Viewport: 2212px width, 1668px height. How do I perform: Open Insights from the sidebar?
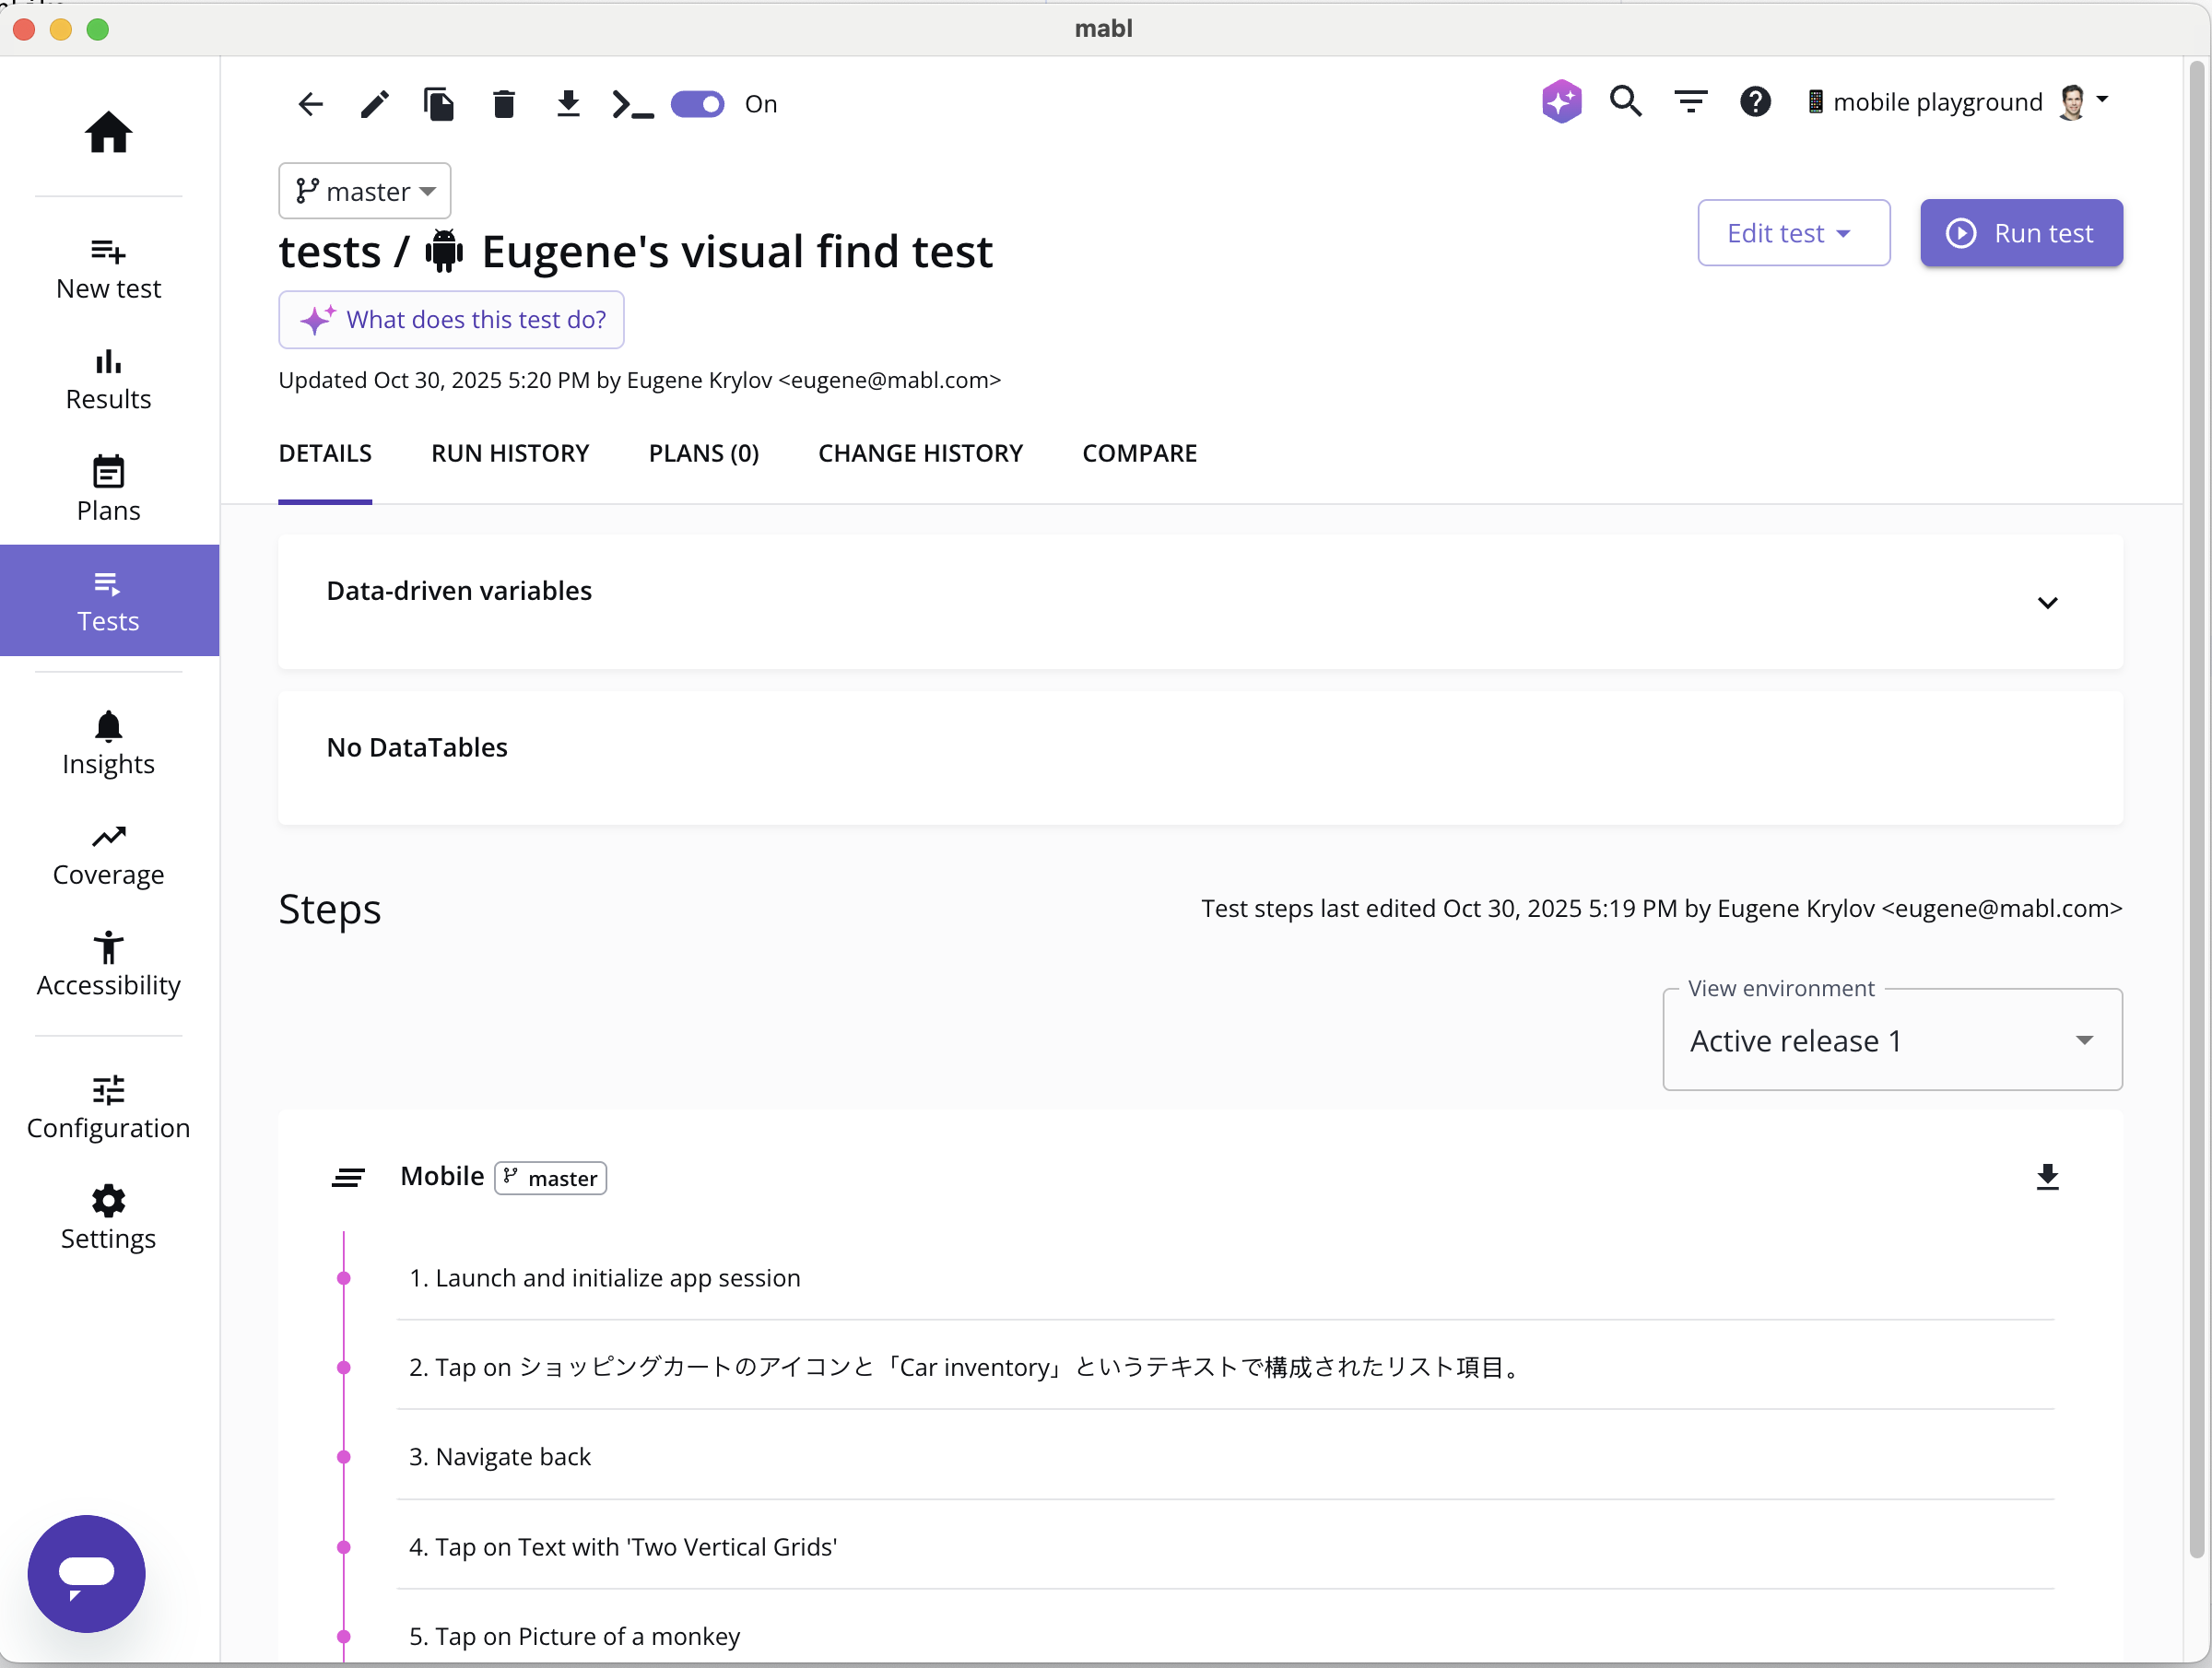108,742
